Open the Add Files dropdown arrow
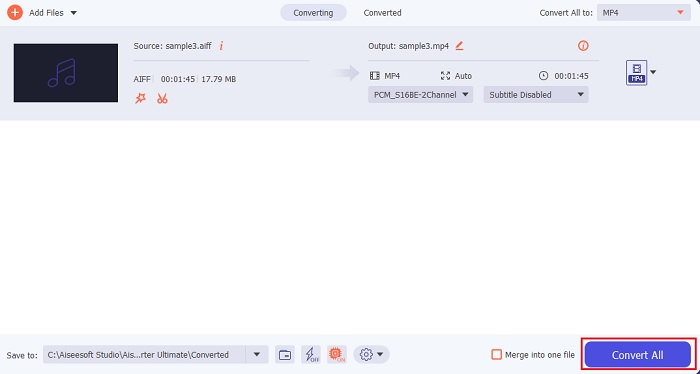Screen dimensions: 700x374 click(x=74, y=13)
